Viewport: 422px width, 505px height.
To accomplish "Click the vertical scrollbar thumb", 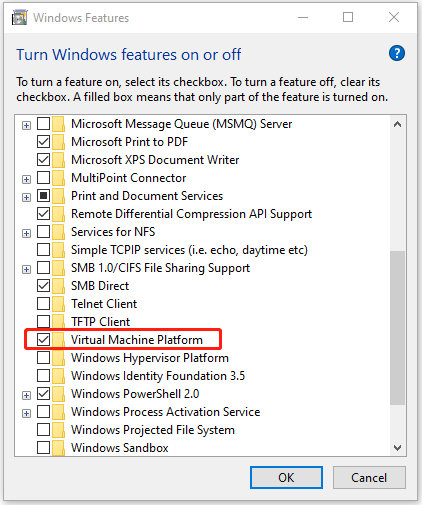I will pyautogui.click(x=397, y=328).
